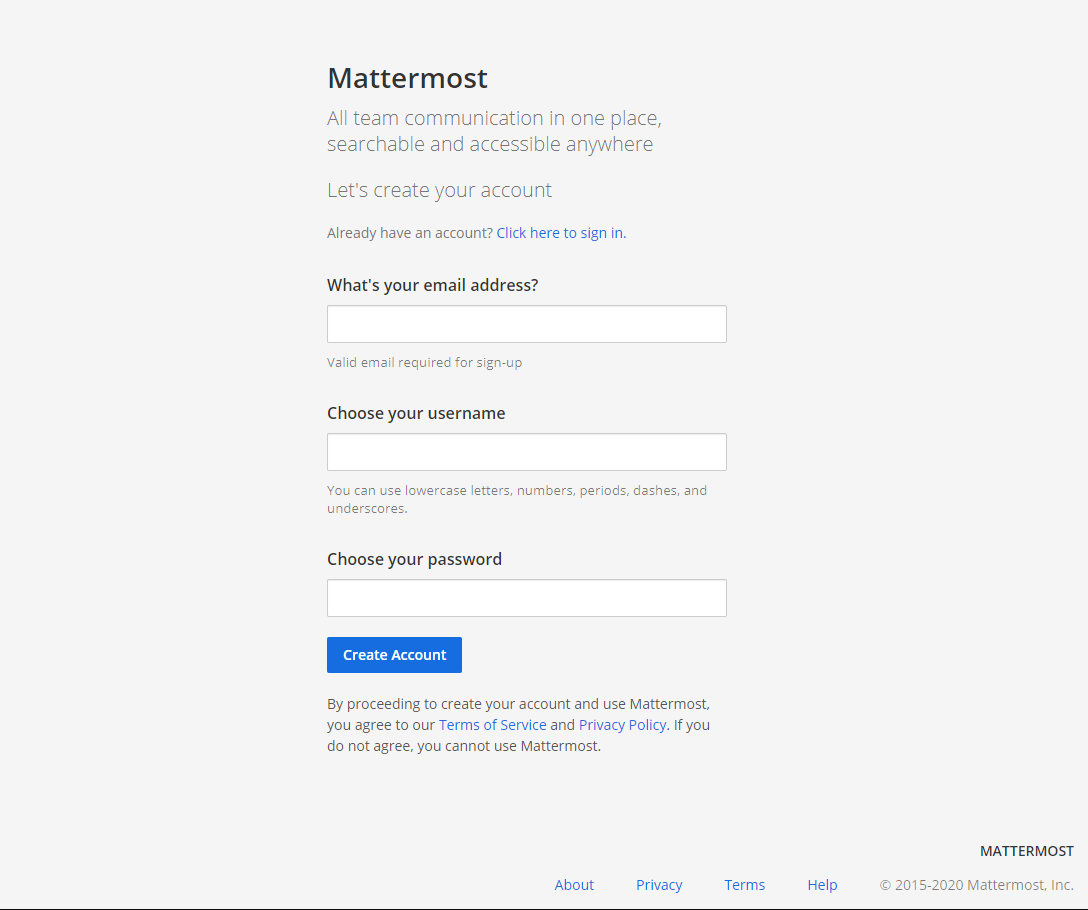Click the email address input field

coord(527,324)
